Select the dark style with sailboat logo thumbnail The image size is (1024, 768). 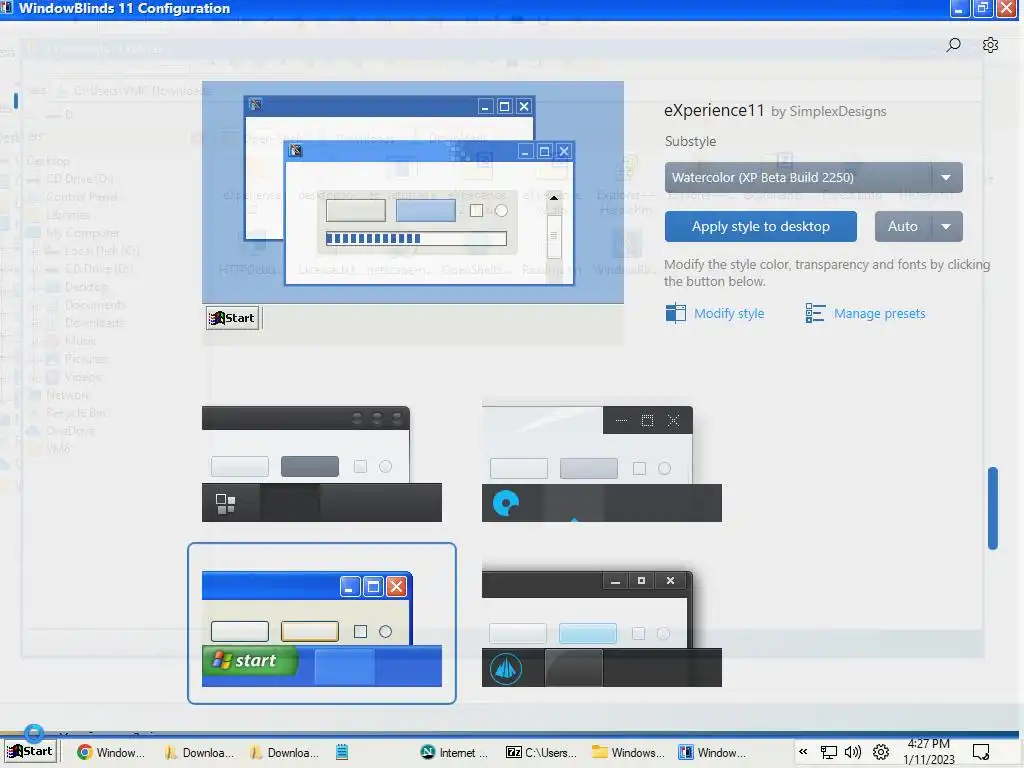[x=601, y=628]
